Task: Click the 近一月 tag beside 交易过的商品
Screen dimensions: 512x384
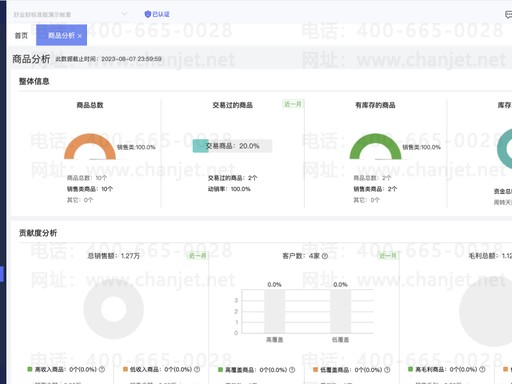Action: click(293, 104)
